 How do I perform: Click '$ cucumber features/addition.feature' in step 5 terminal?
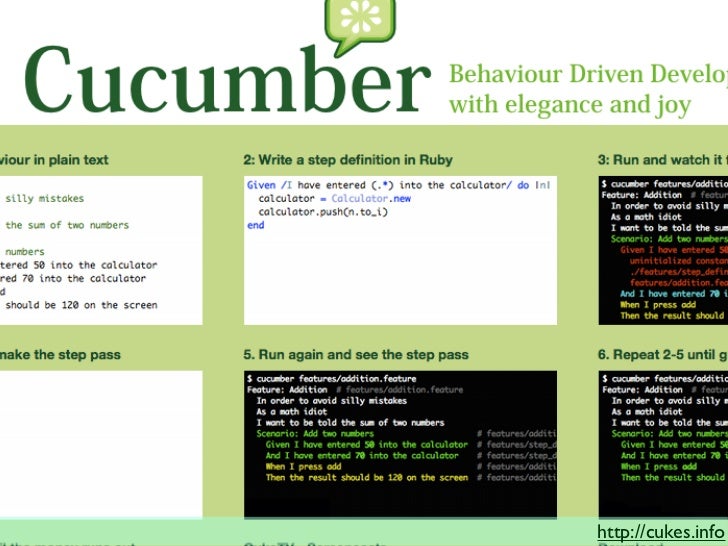coord(332,379)
